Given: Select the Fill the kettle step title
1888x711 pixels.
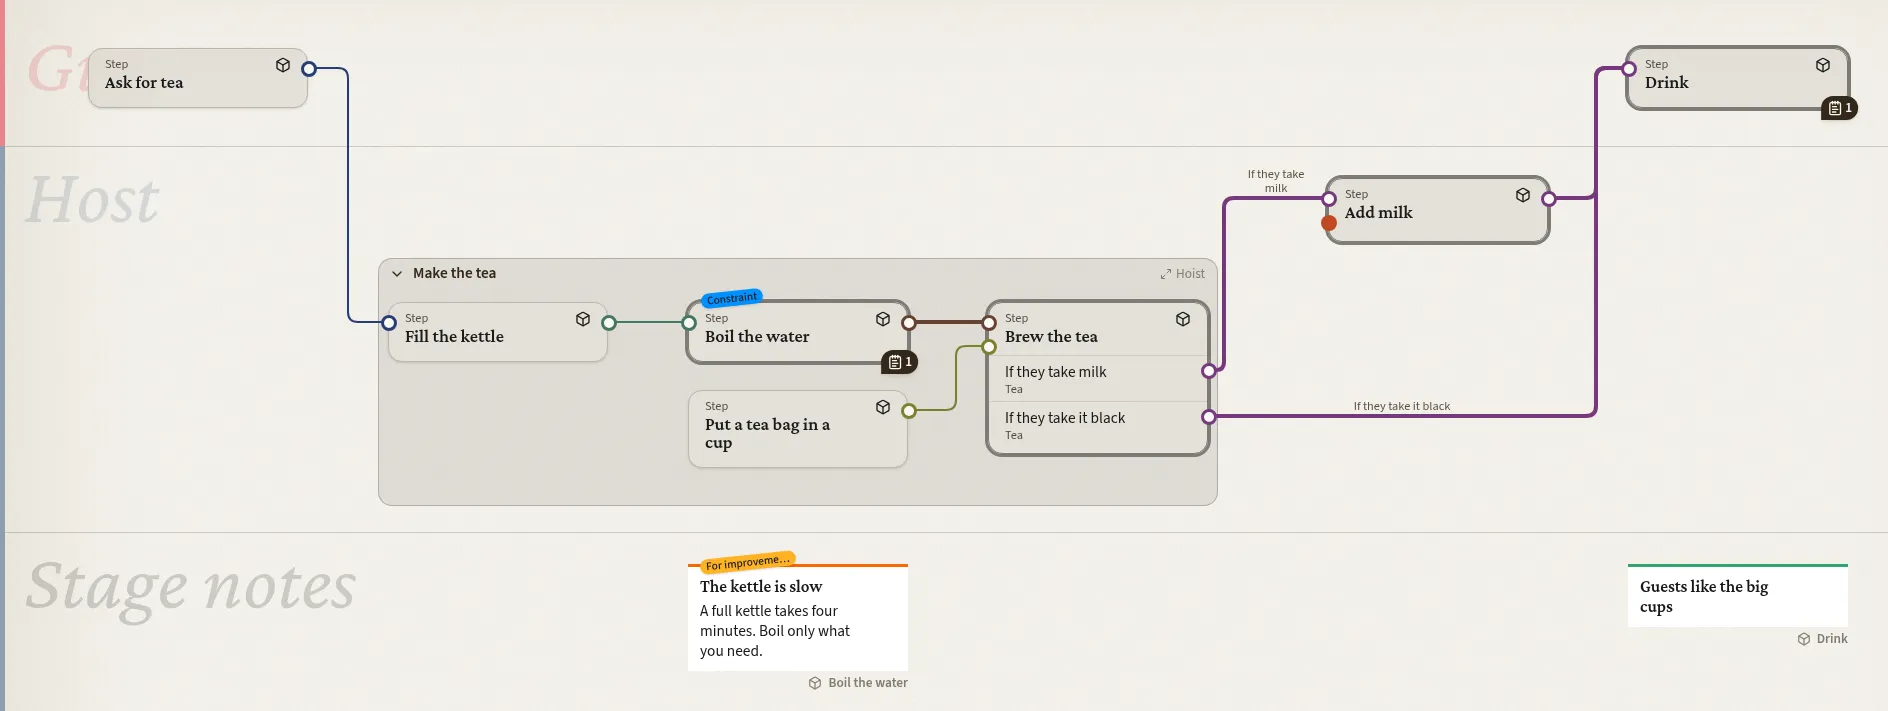Looking at the screenshot, I should (x=454, y=337).
